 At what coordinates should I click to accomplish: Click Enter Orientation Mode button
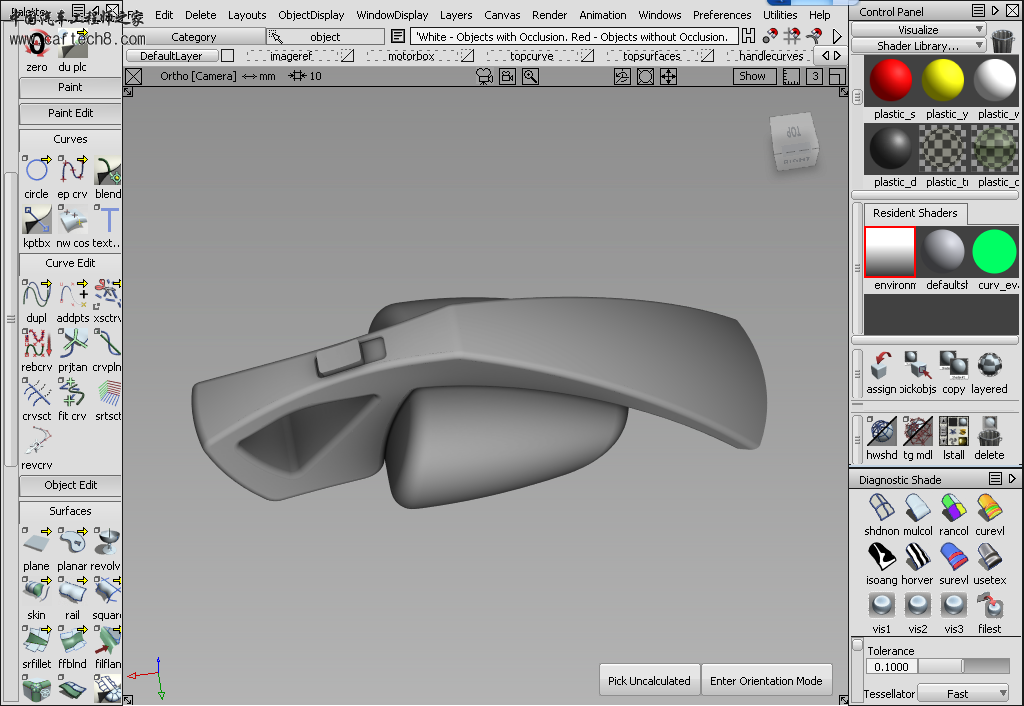tap(766, 681)
